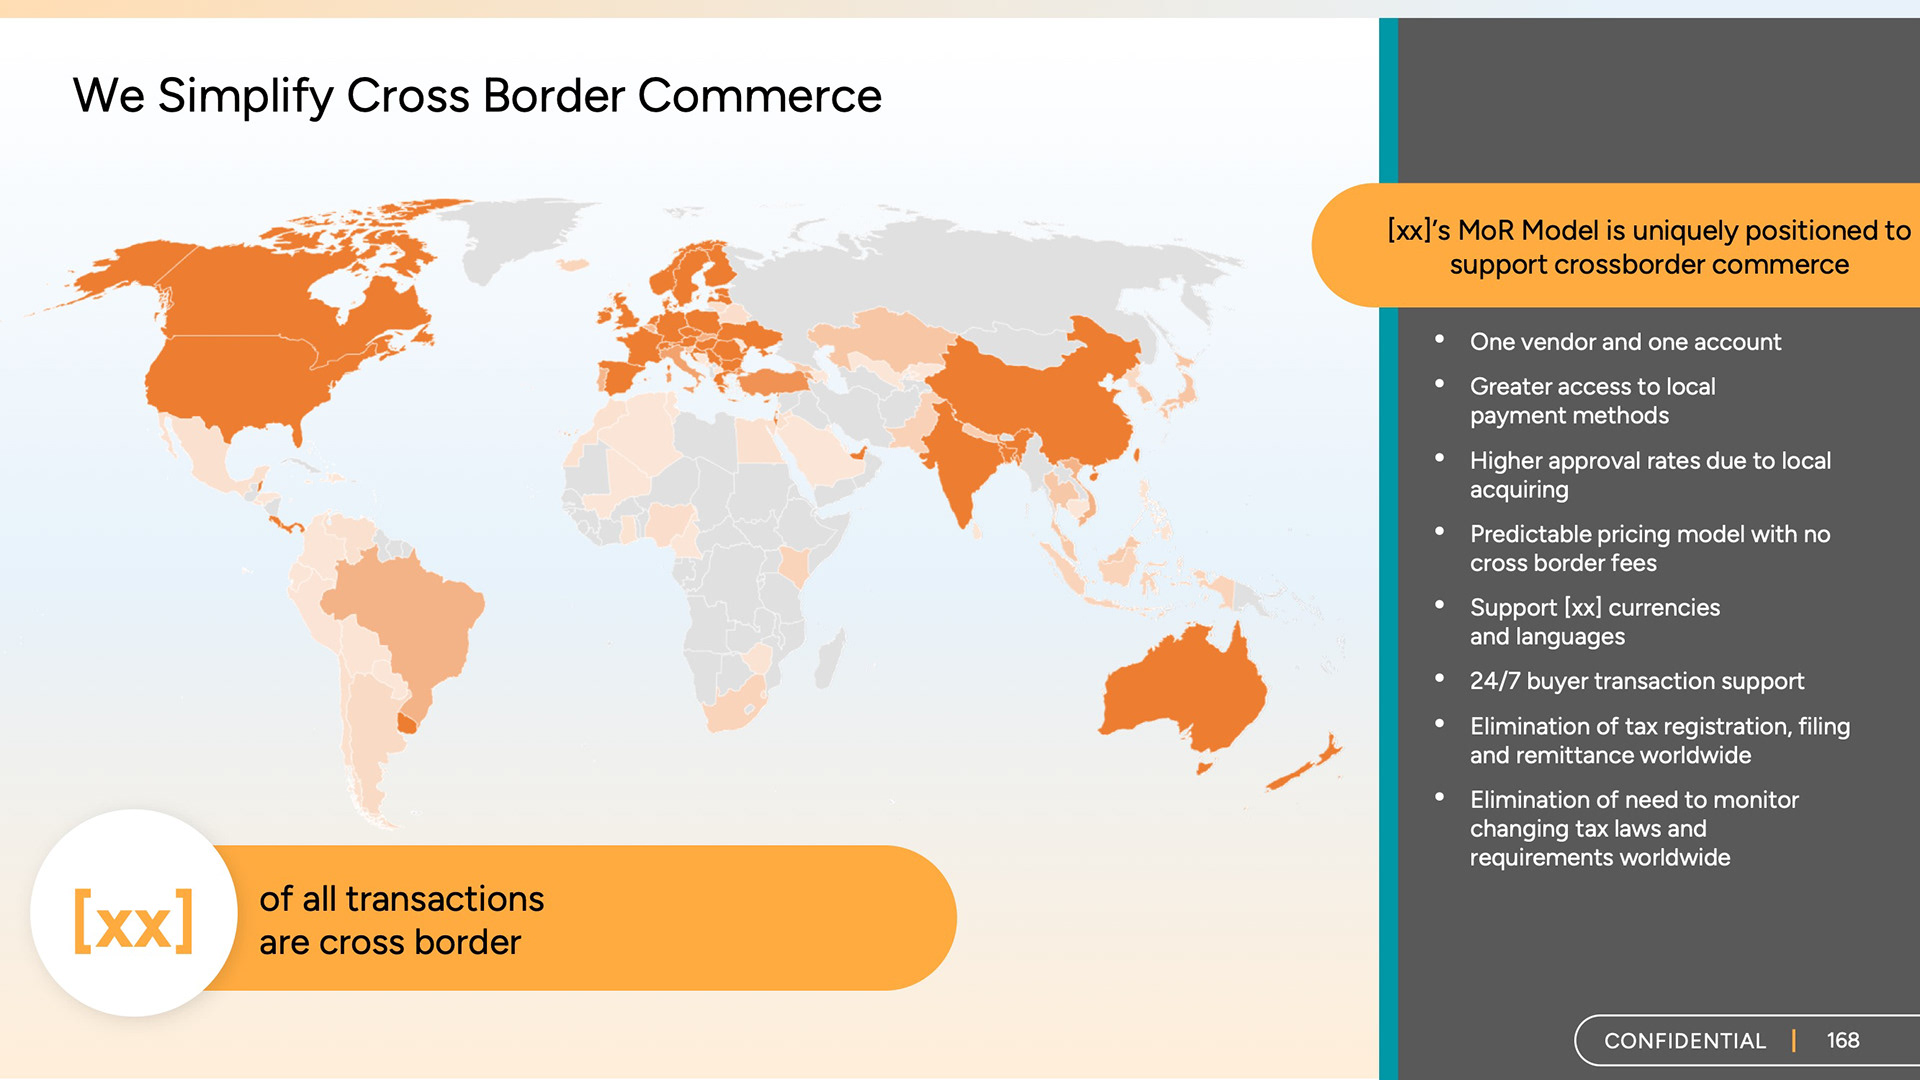The height and width of the screenshot is (1080, 1920).
Task: Click the white [xx] circle badge
Action: click(134, 914)
